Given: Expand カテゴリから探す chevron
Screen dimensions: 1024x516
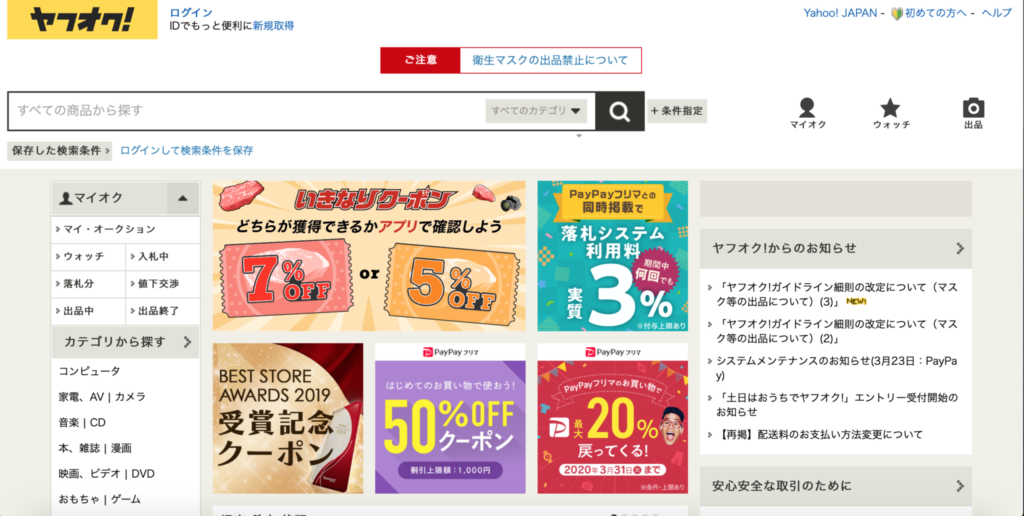Looking at the screenshot, I should click(x=187, y=342).
